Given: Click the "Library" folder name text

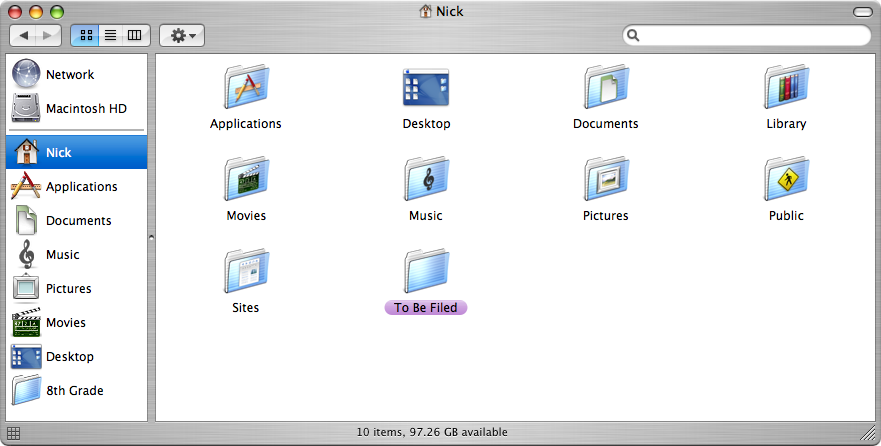Looking at the screenshot, I should point(786,124).
